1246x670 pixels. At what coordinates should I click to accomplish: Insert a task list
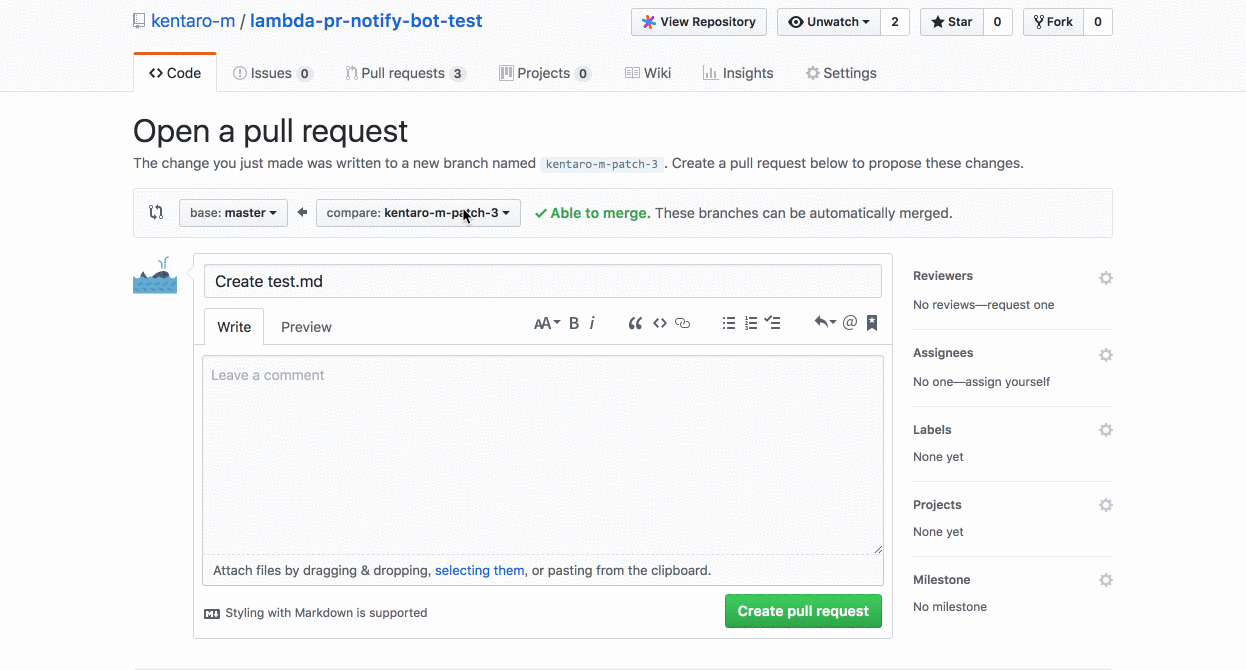tap(772, 323)
